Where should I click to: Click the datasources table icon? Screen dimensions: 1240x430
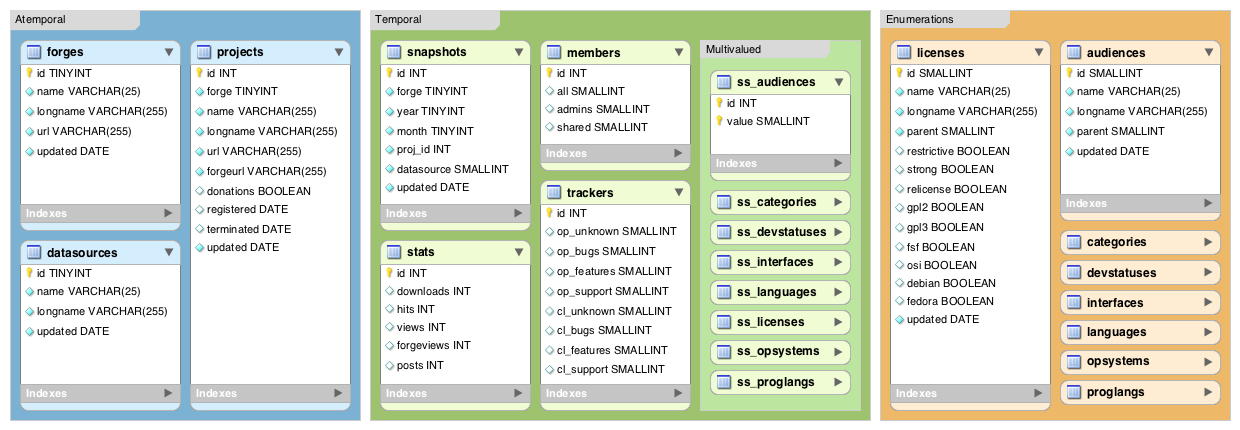[33, 252]
